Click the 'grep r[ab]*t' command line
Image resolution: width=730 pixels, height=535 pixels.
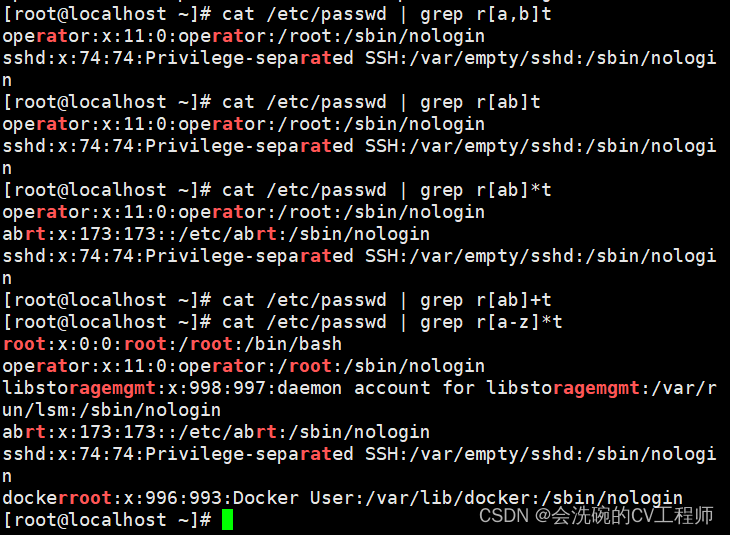pyautogui.click(x=277, y=190)
